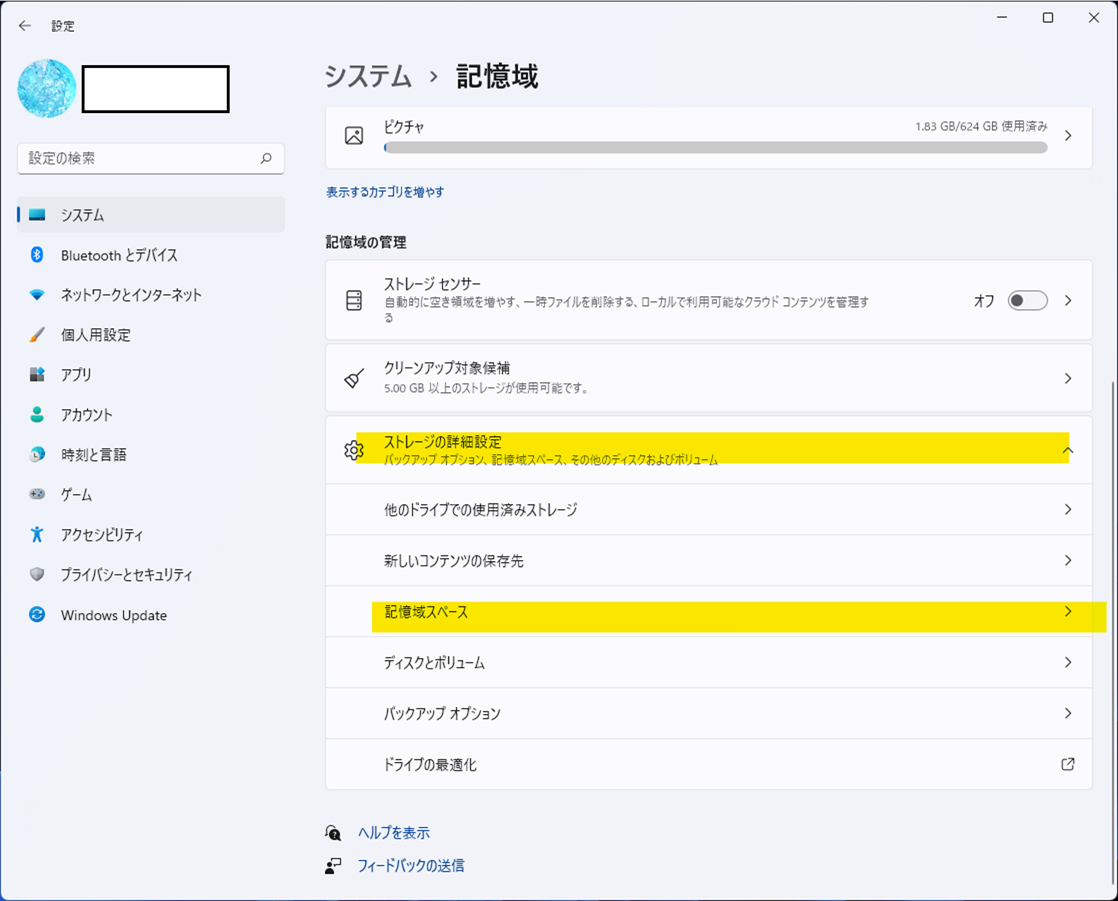Image resolution: width=1118 pixels, height=901 pixels.
Task: Open フィードバックの送信
Action: pos(412,866)
